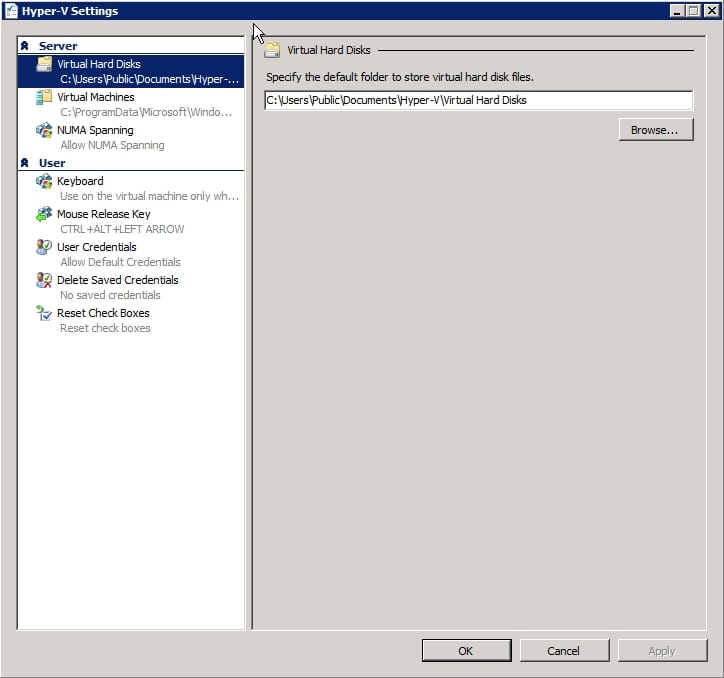Collapse the User section header
This screenshot has width=724, height=678.
24,163
